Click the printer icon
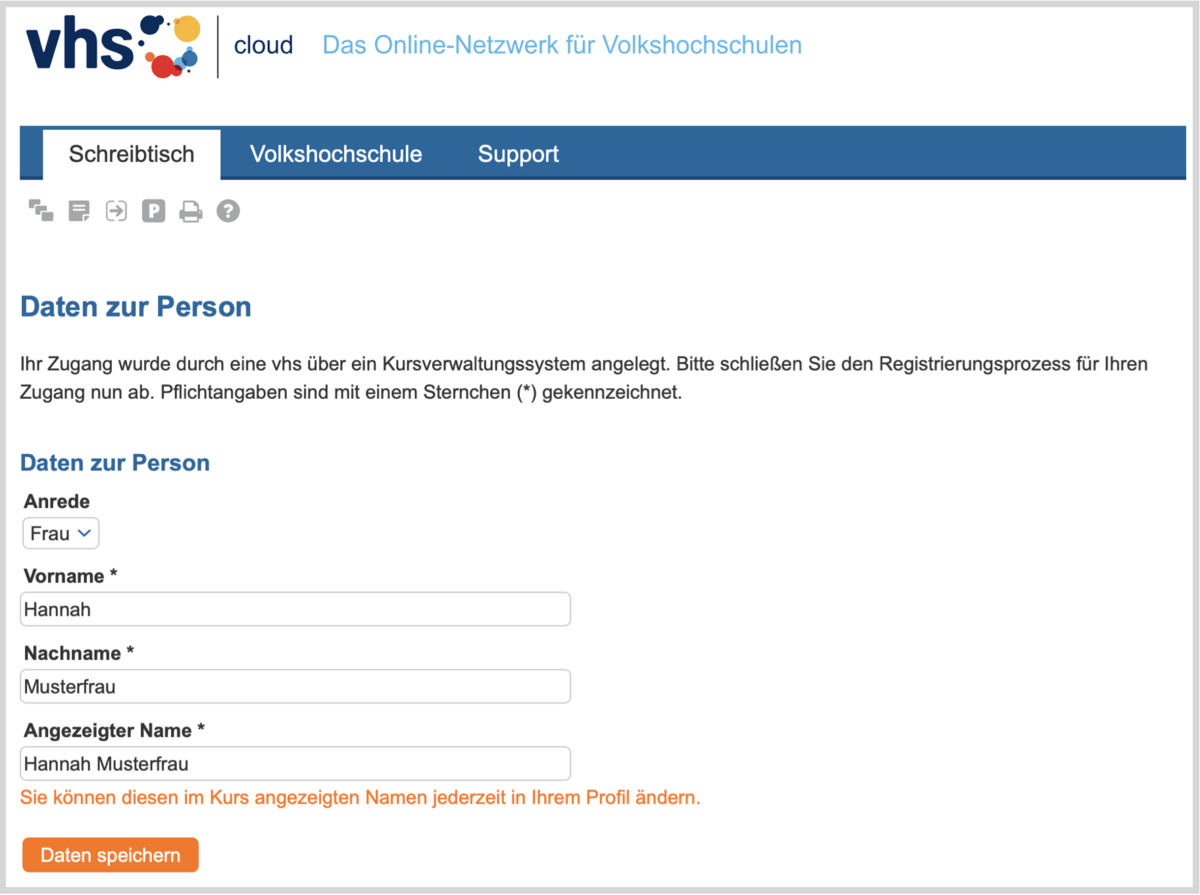 tap(191, 211)
